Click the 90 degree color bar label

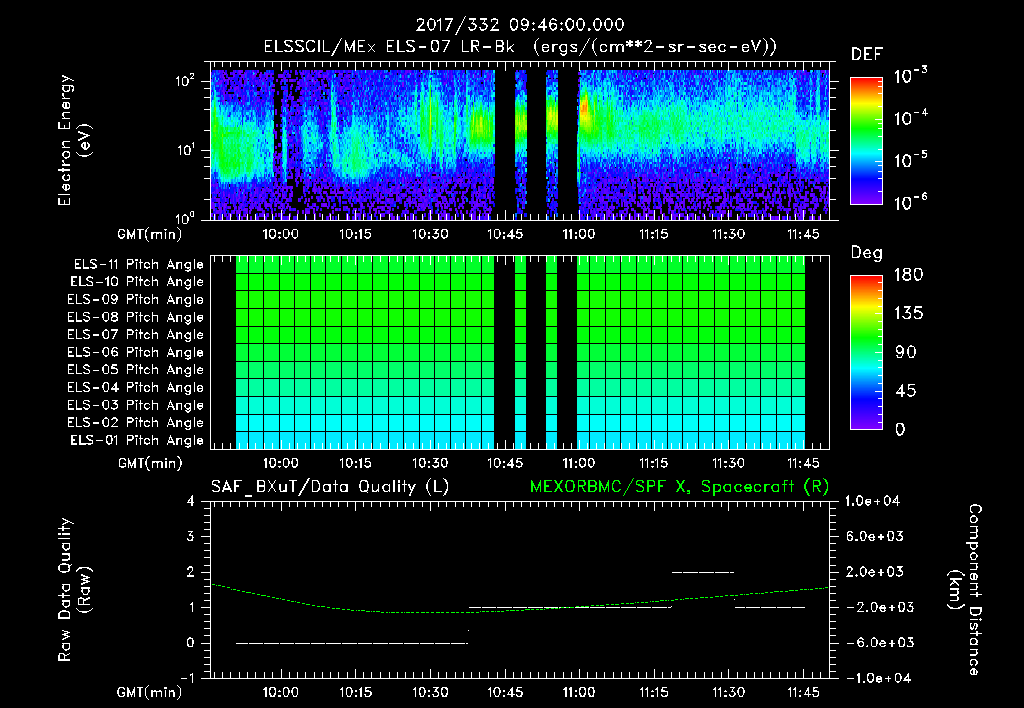pyautogui.click(x=906, y=352)
